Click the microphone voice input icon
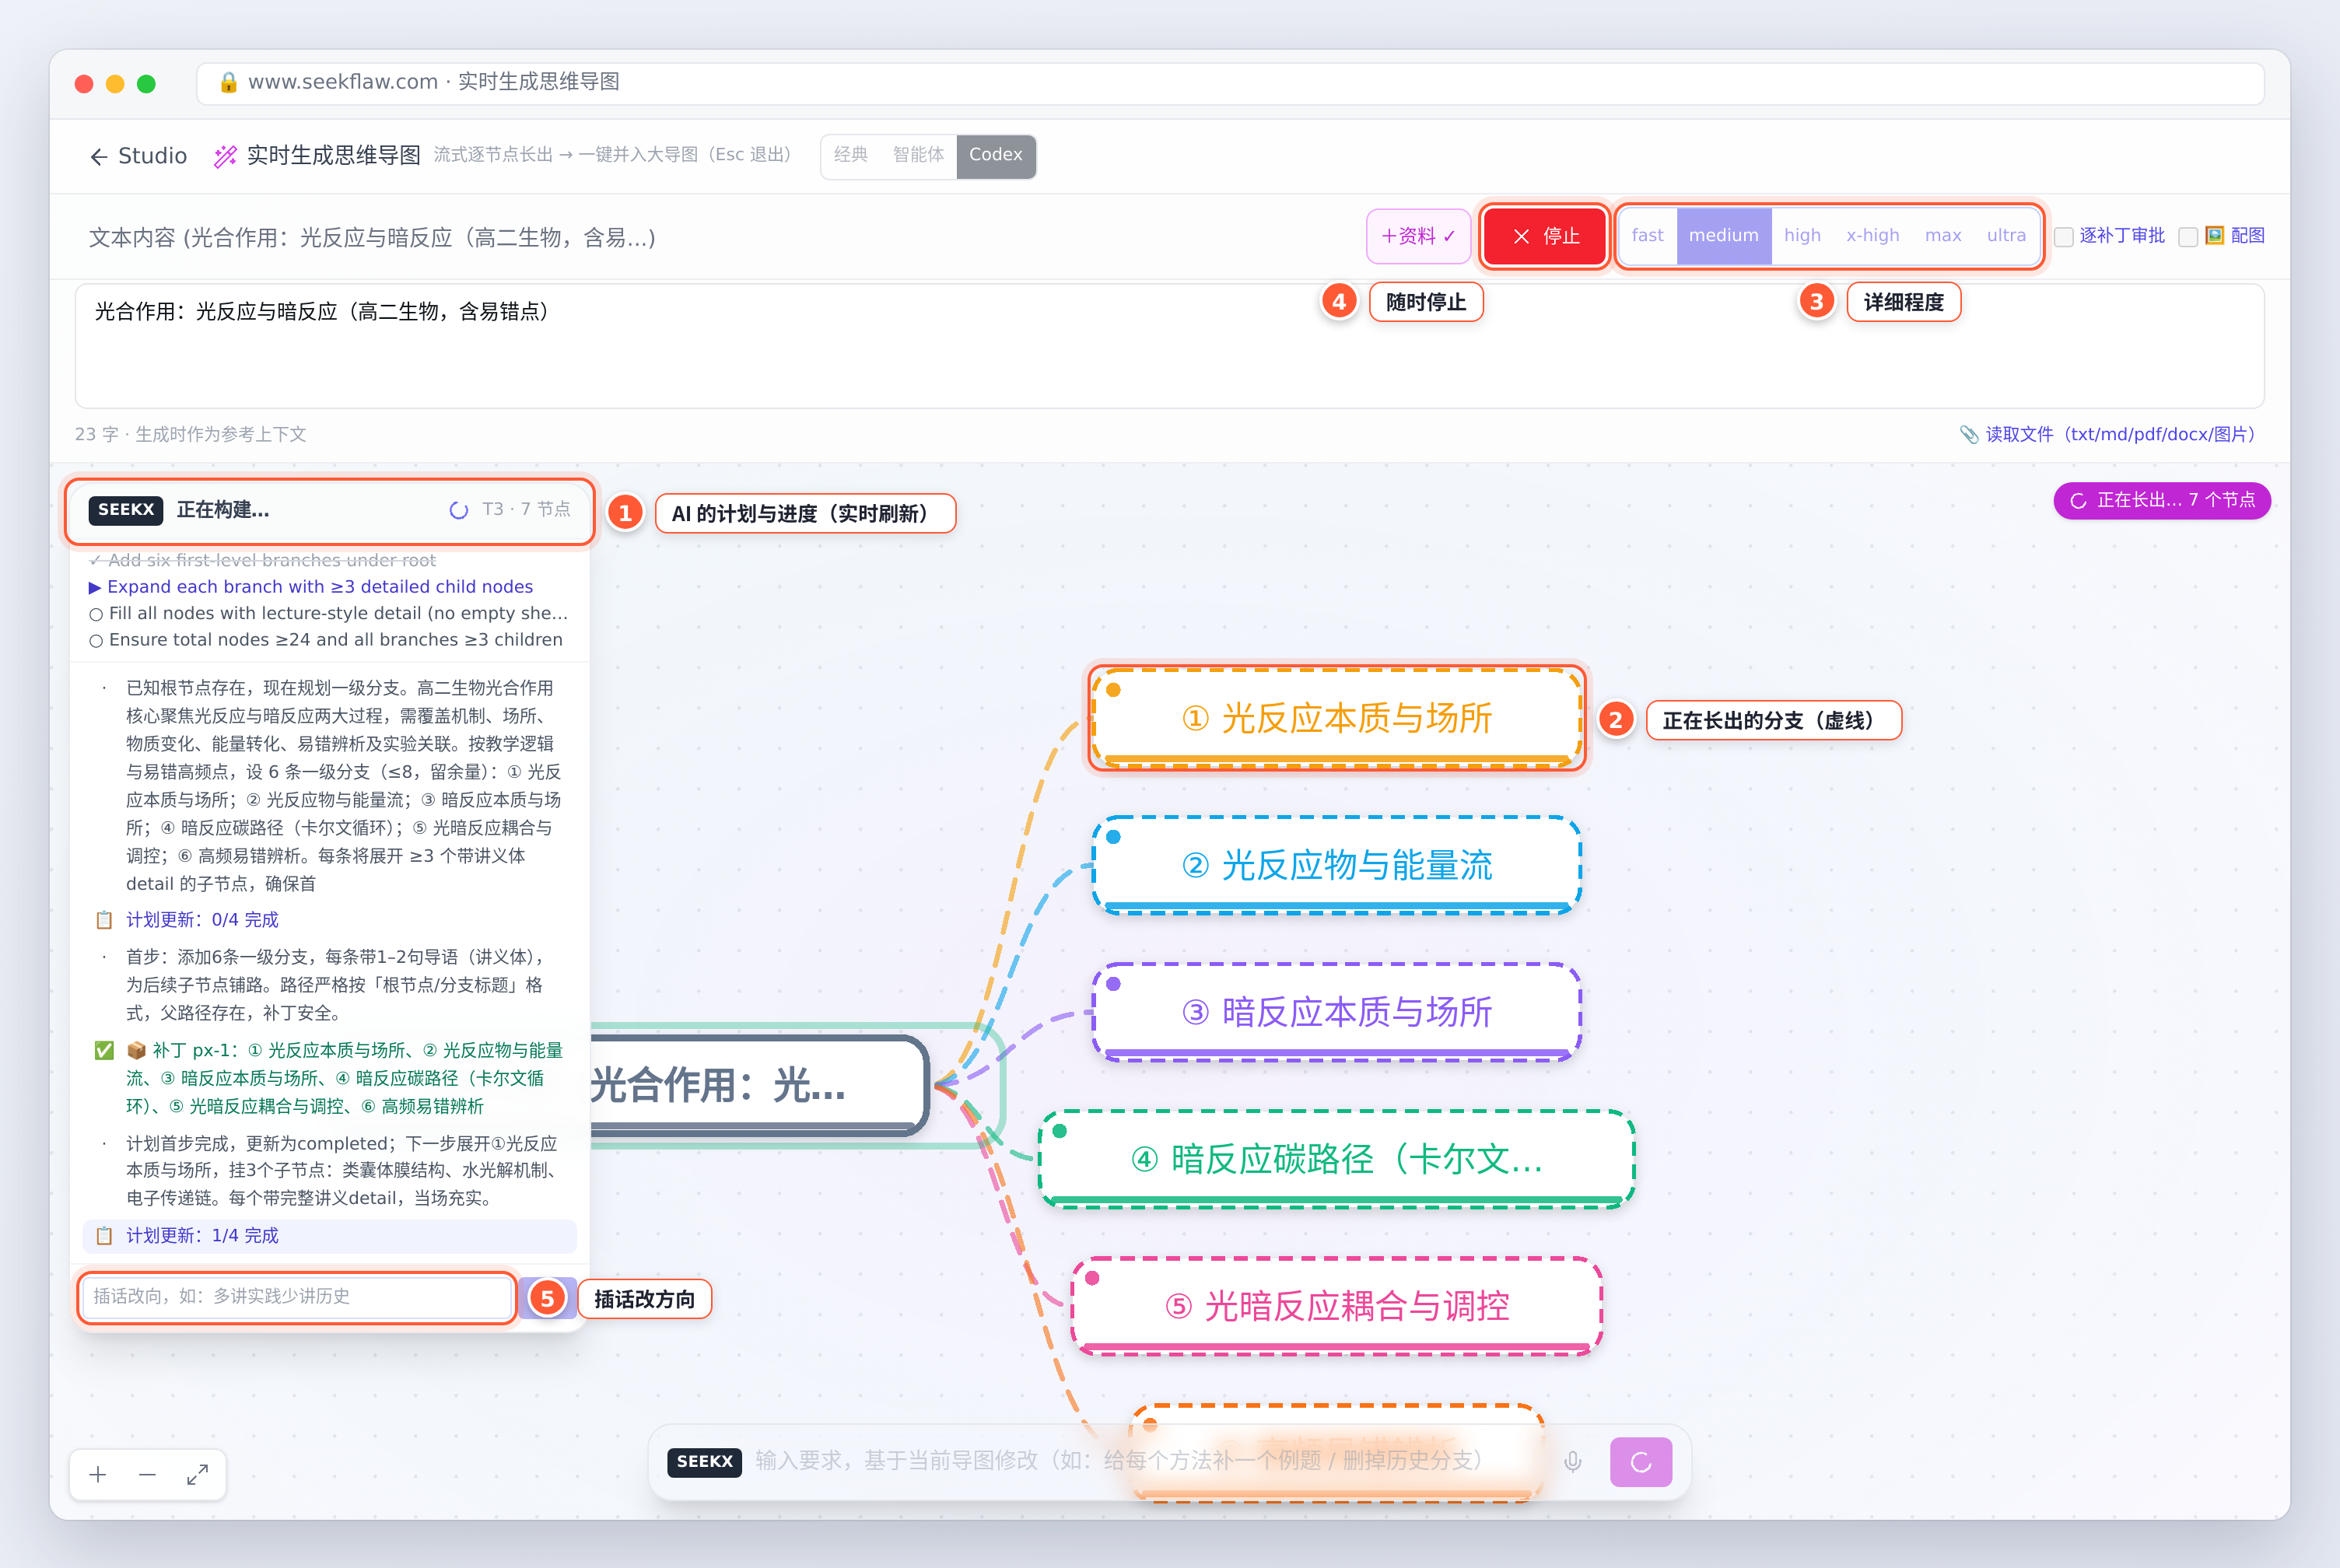Image resolution: width=2340 pixels, height=1568 pixels. tap(1573, 1462)
